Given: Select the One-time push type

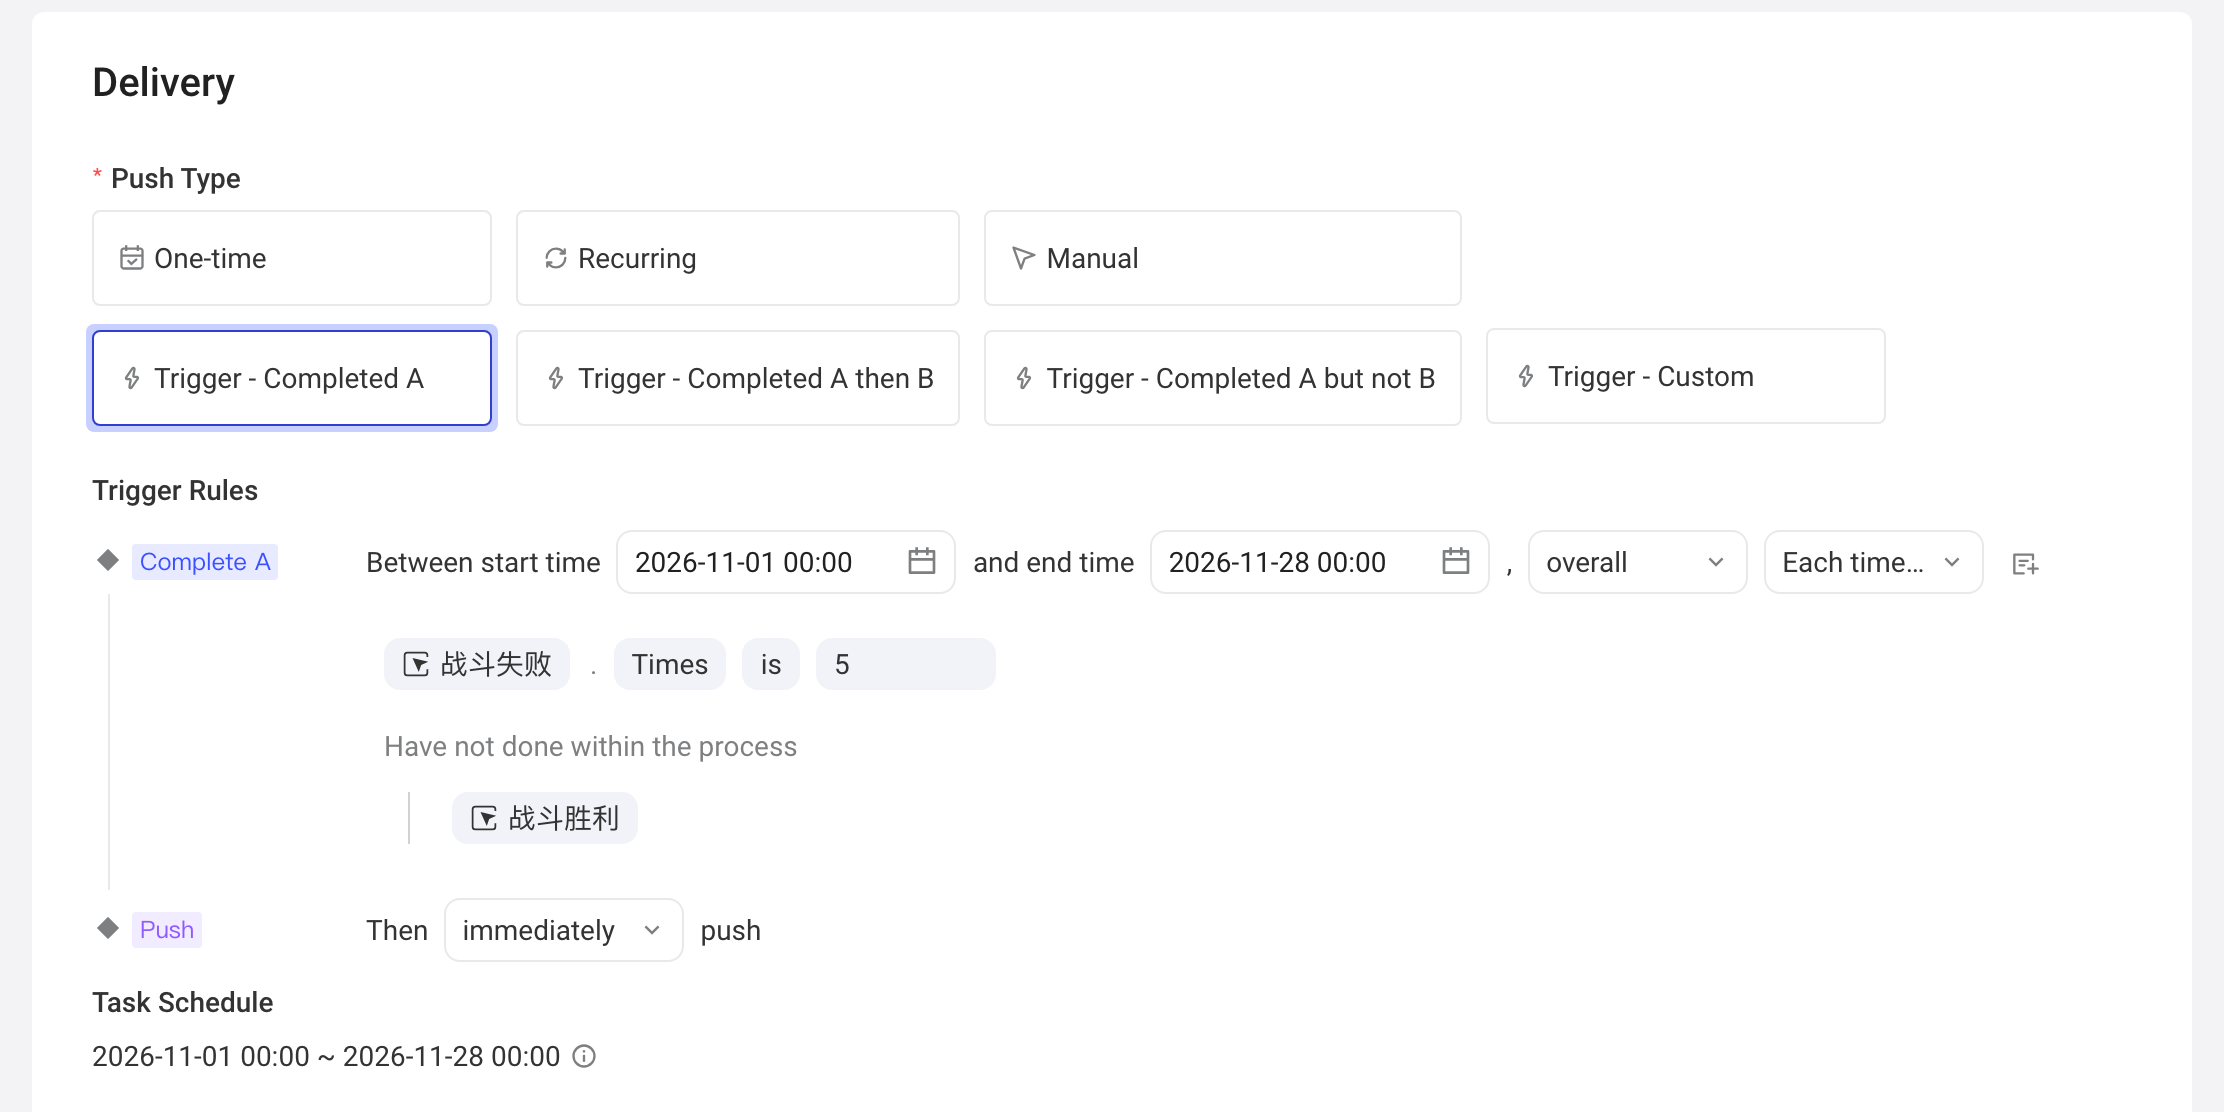Looking at the screenshot, I should (x=292, y=258).
